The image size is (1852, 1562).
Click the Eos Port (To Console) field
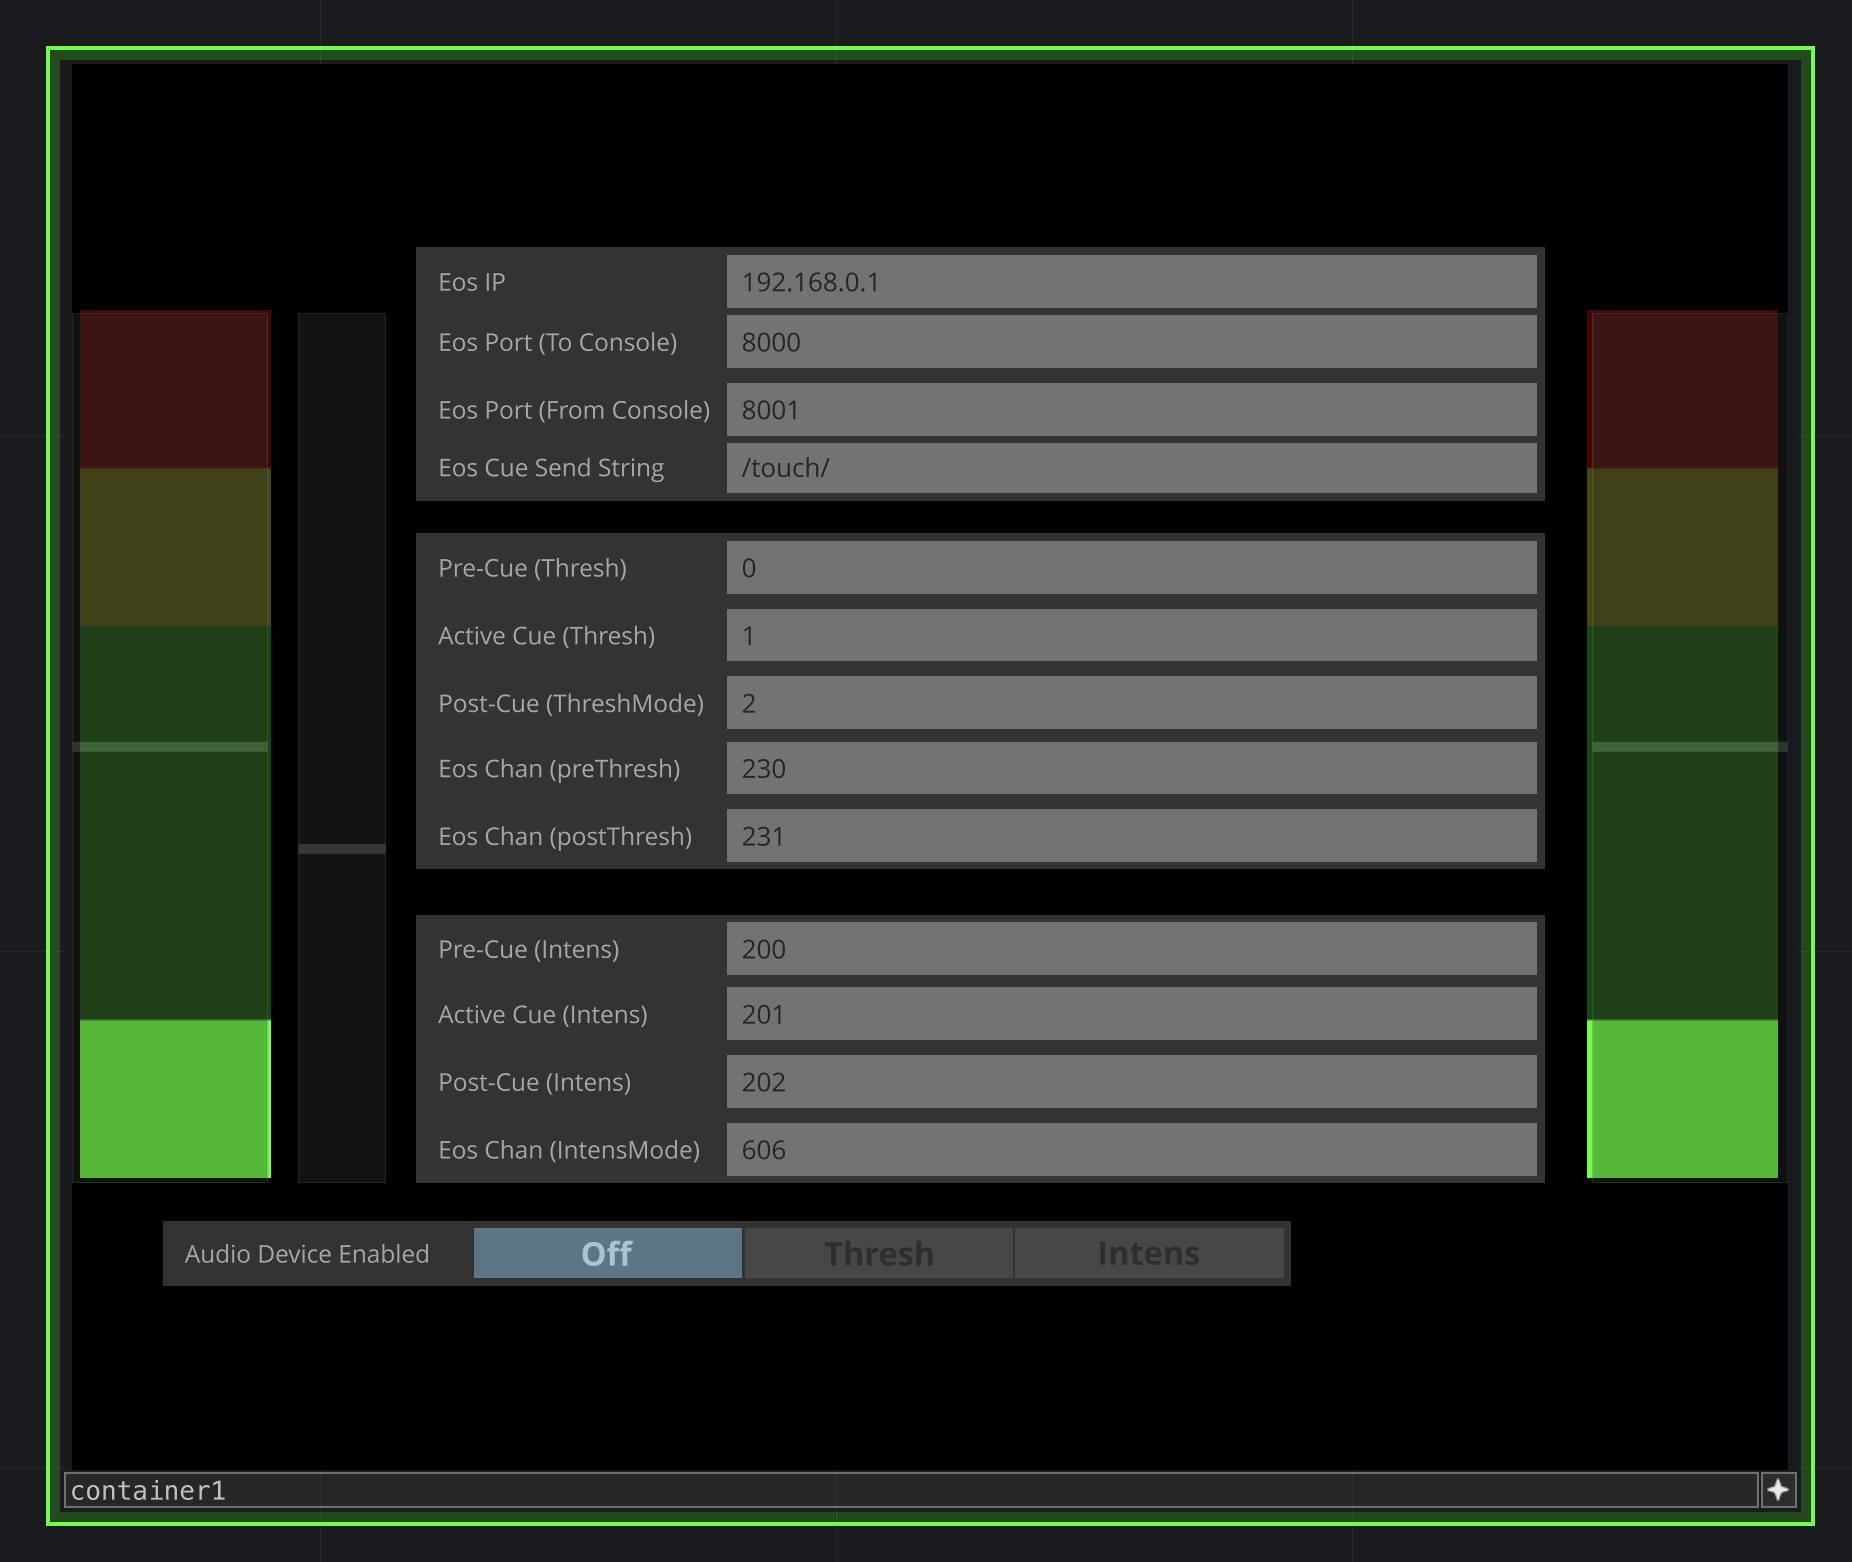click(x=1131, y=341)
